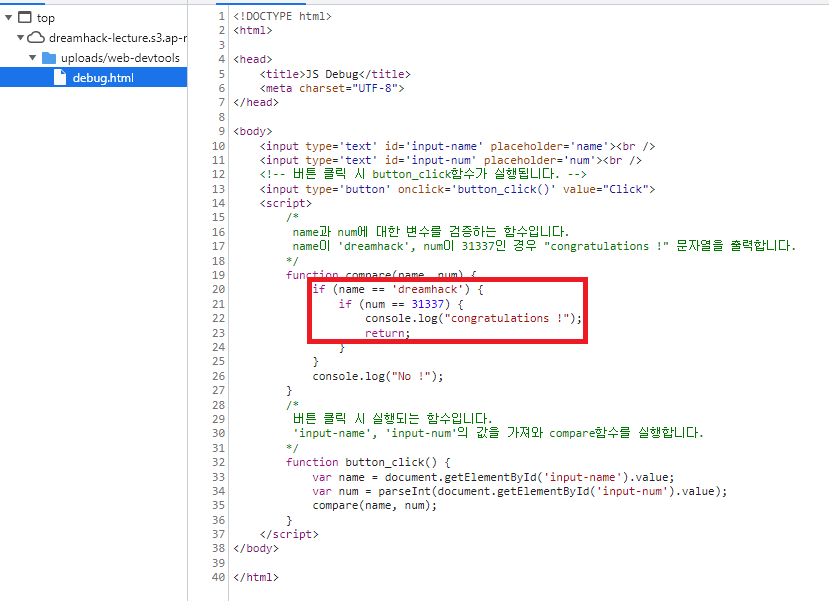Click "congratulations !" string in console.log
829x601 pixels.
click(506, 318)
